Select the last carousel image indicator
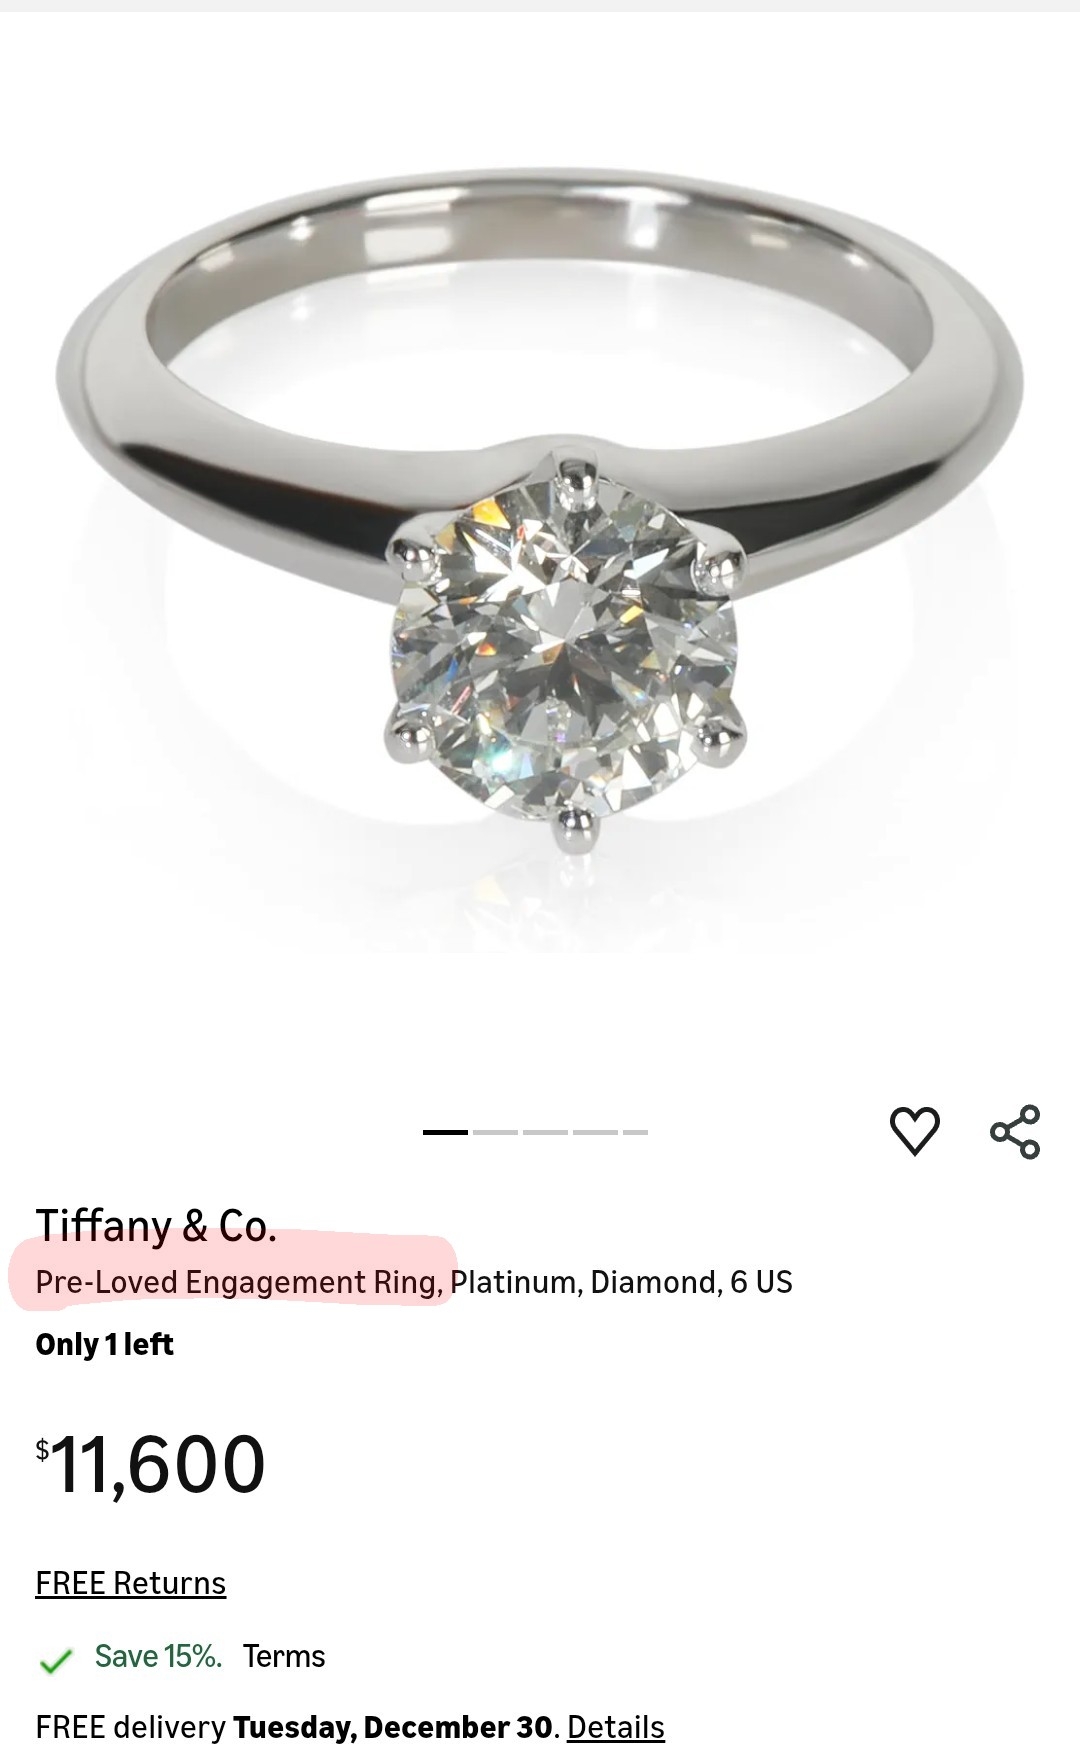Screen dimensions: 1080x1749 (x=635, y=1132)
